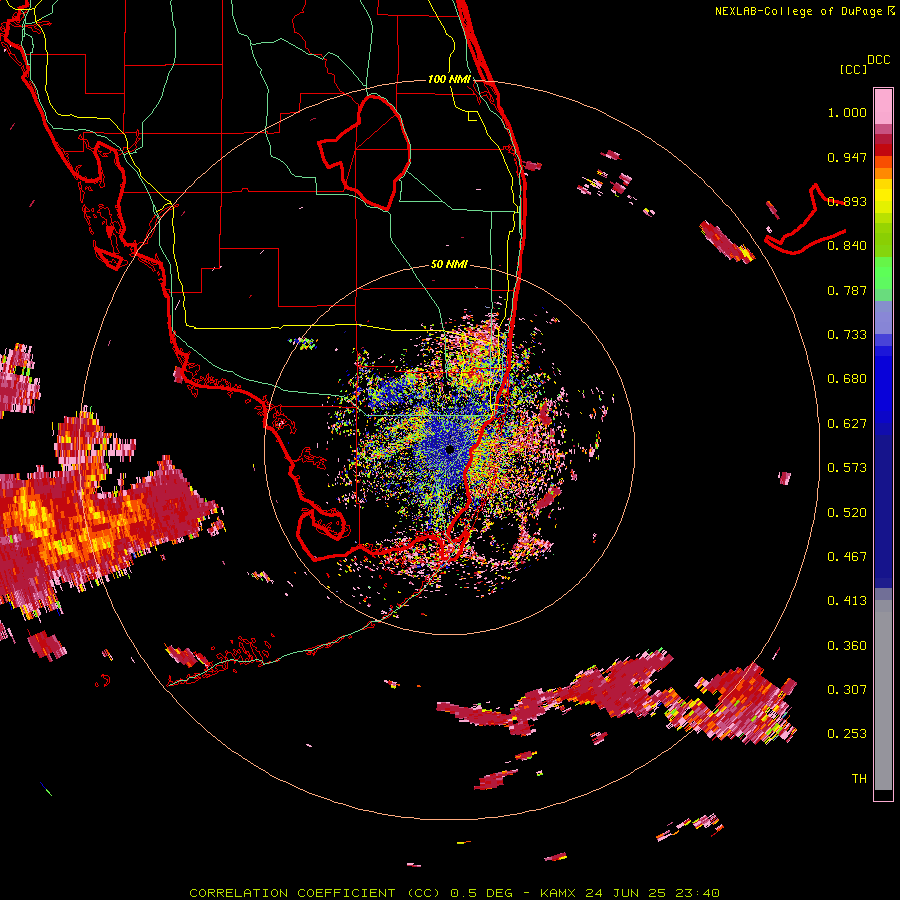The height and width of the screenshot is (900, 900).
Task: Click the black KAMX radar site dot
Action: click(450, 449)
